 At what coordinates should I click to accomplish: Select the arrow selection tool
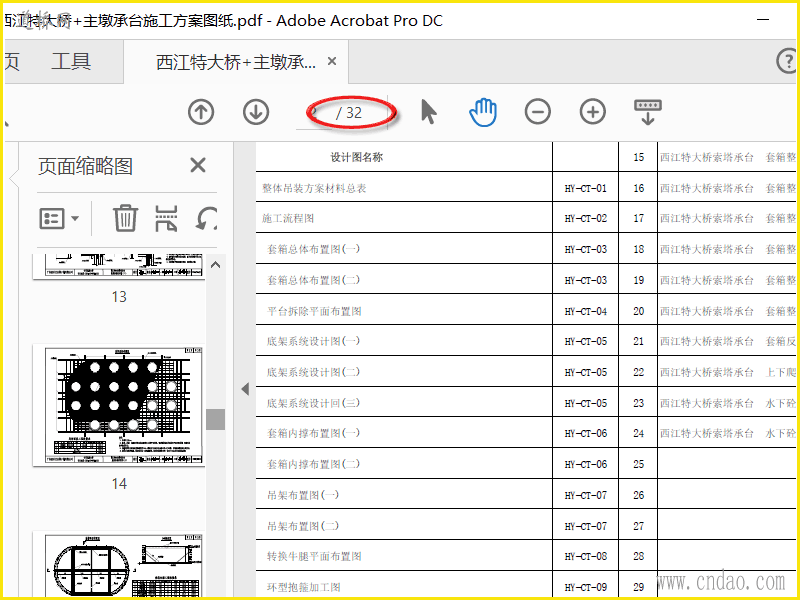click(x=429, y=112)
